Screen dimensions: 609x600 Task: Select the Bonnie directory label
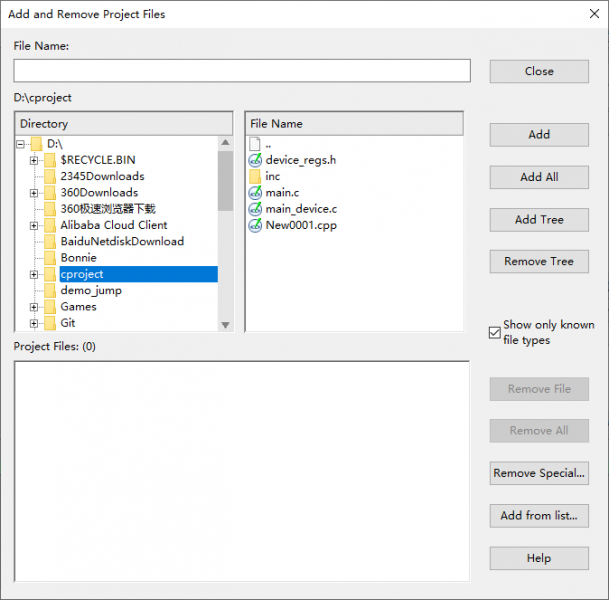[78, 258]
